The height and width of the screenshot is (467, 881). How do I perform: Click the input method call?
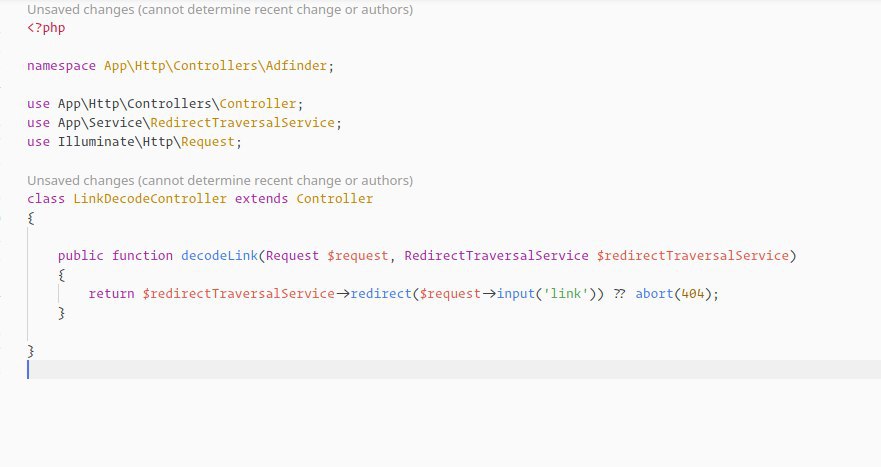coord(515,294)
